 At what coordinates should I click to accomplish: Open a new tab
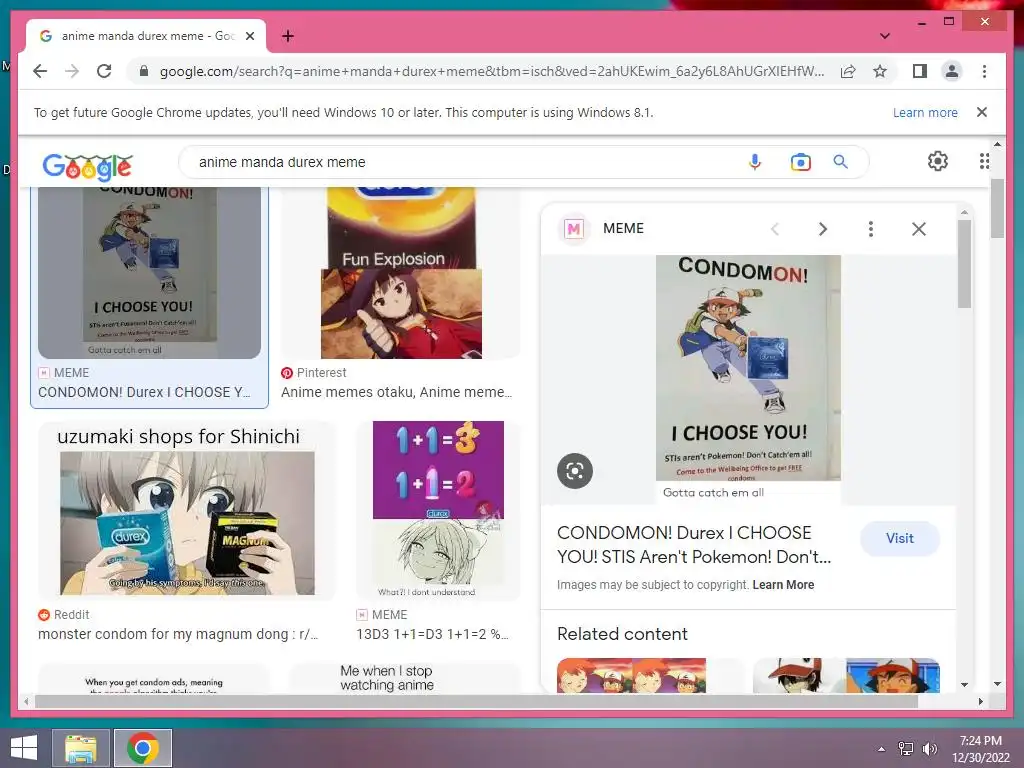(287, 36)
